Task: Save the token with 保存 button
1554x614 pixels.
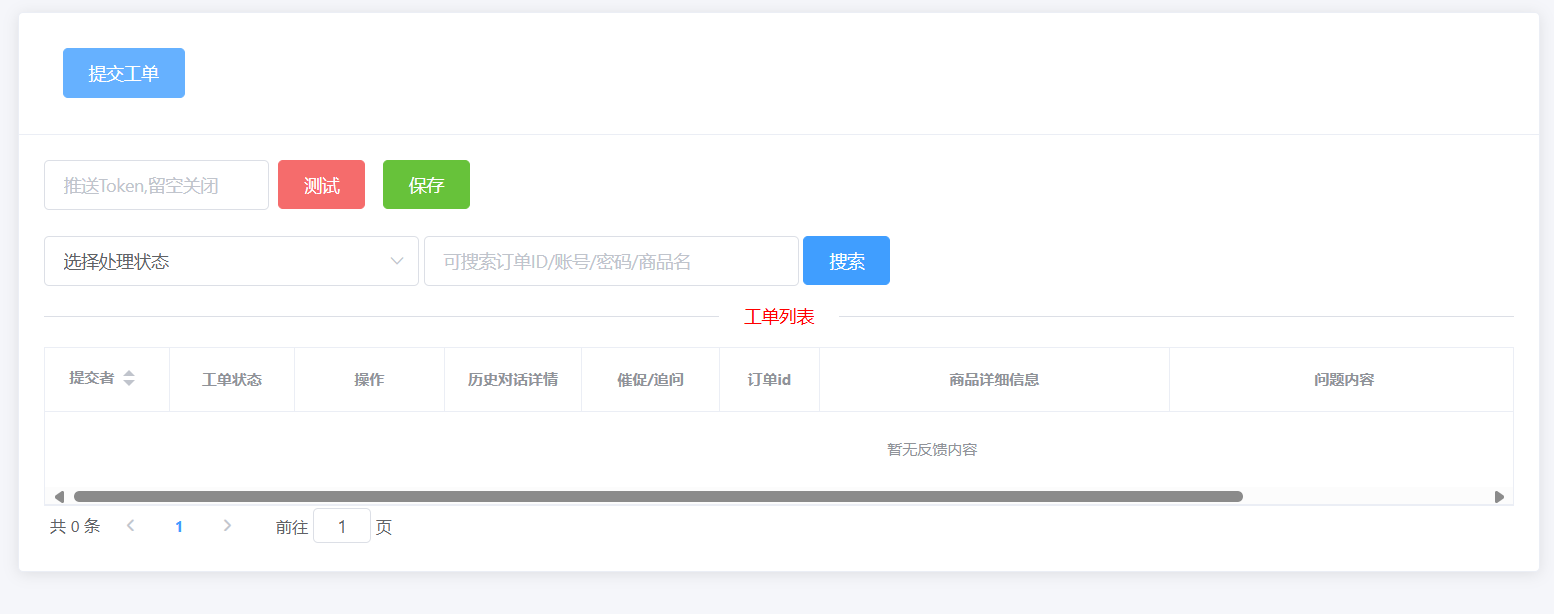Action: (426, 185)
